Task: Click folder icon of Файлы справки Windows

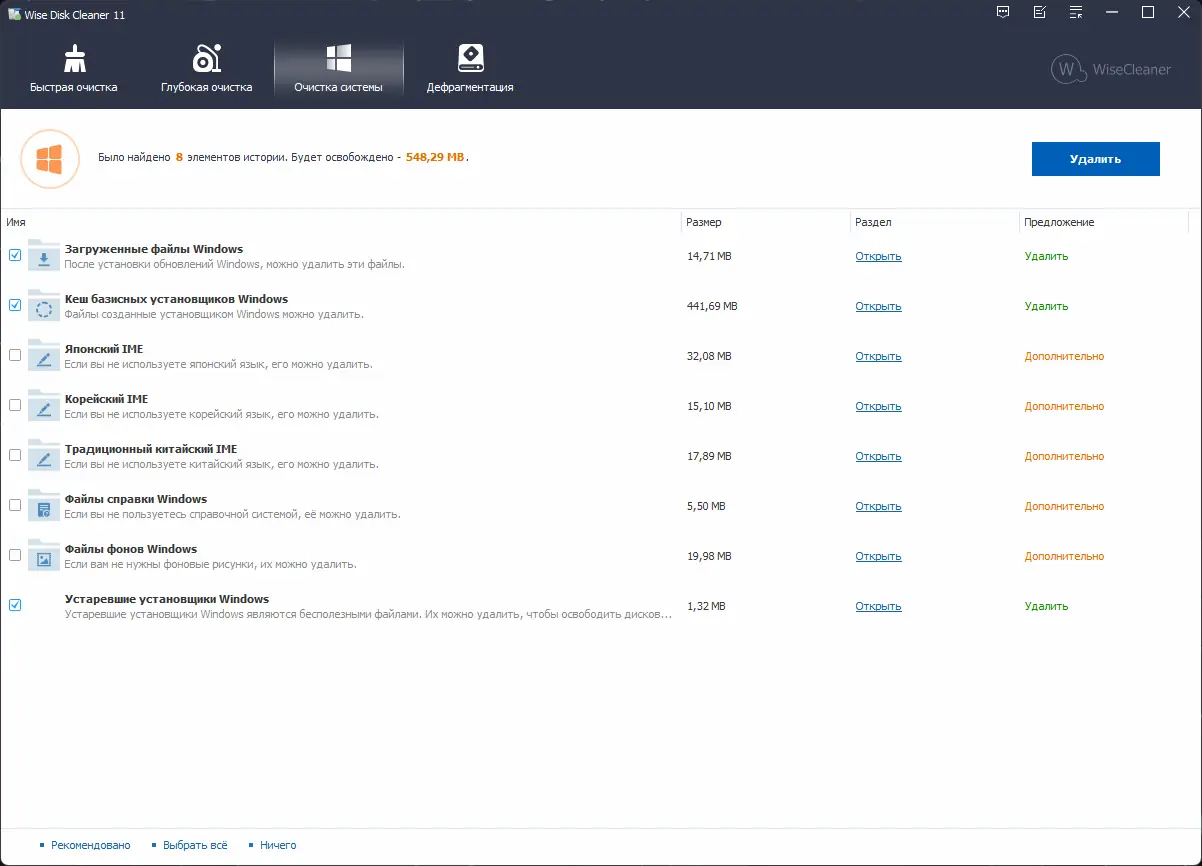Action: pyautogui.click(x=43, y=506)
